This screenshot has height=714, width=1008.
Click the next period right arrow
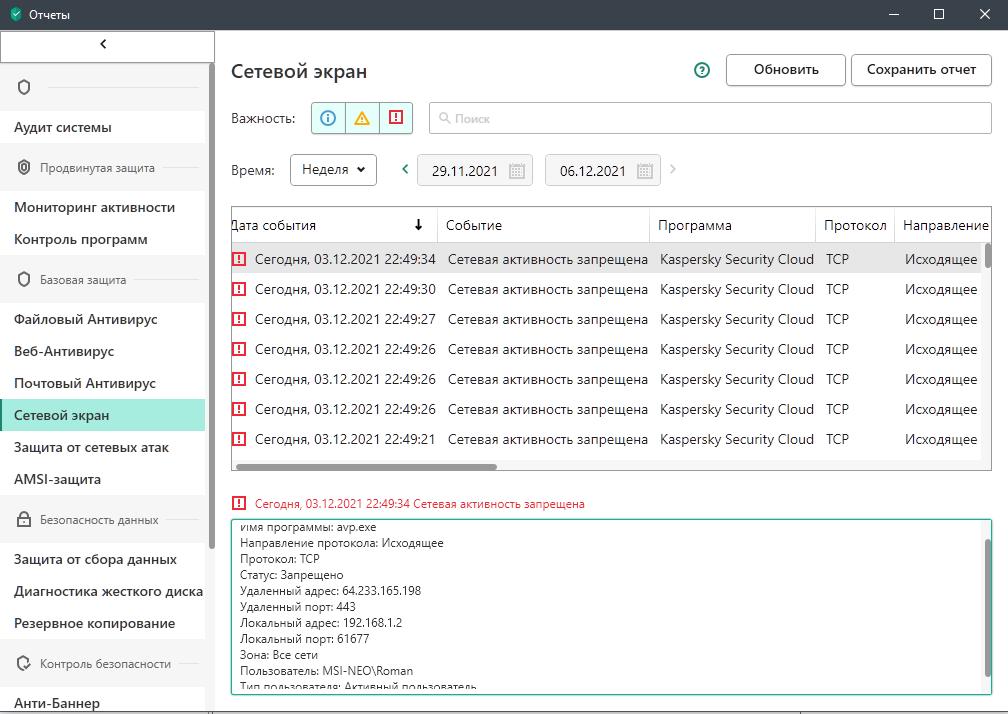coord(672,169)
